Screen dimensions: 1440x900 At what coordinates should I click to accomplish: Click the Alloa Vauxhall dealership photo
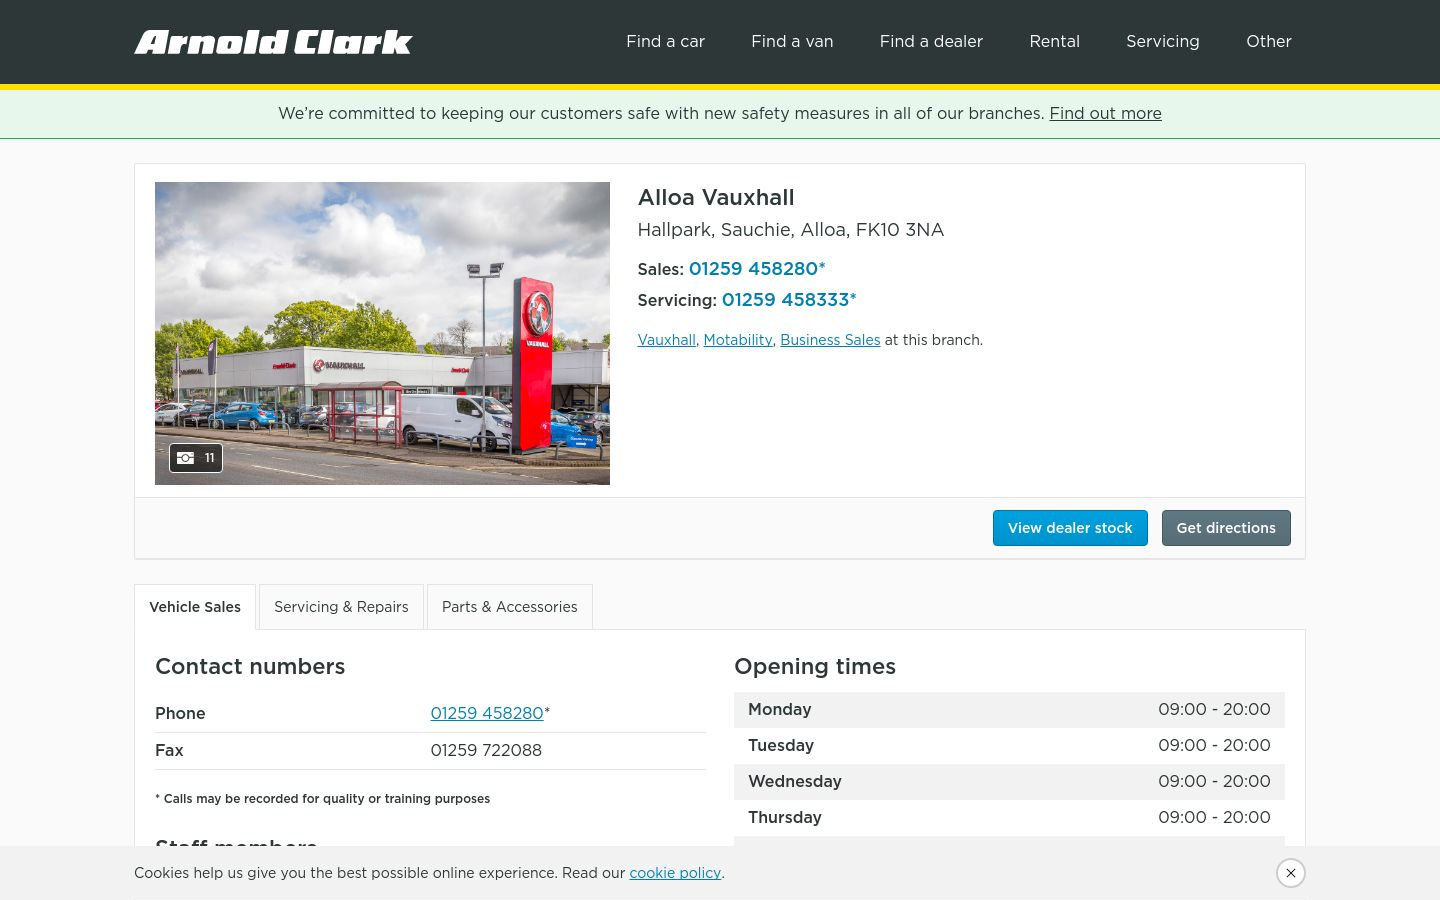click(x=382, y=333)
